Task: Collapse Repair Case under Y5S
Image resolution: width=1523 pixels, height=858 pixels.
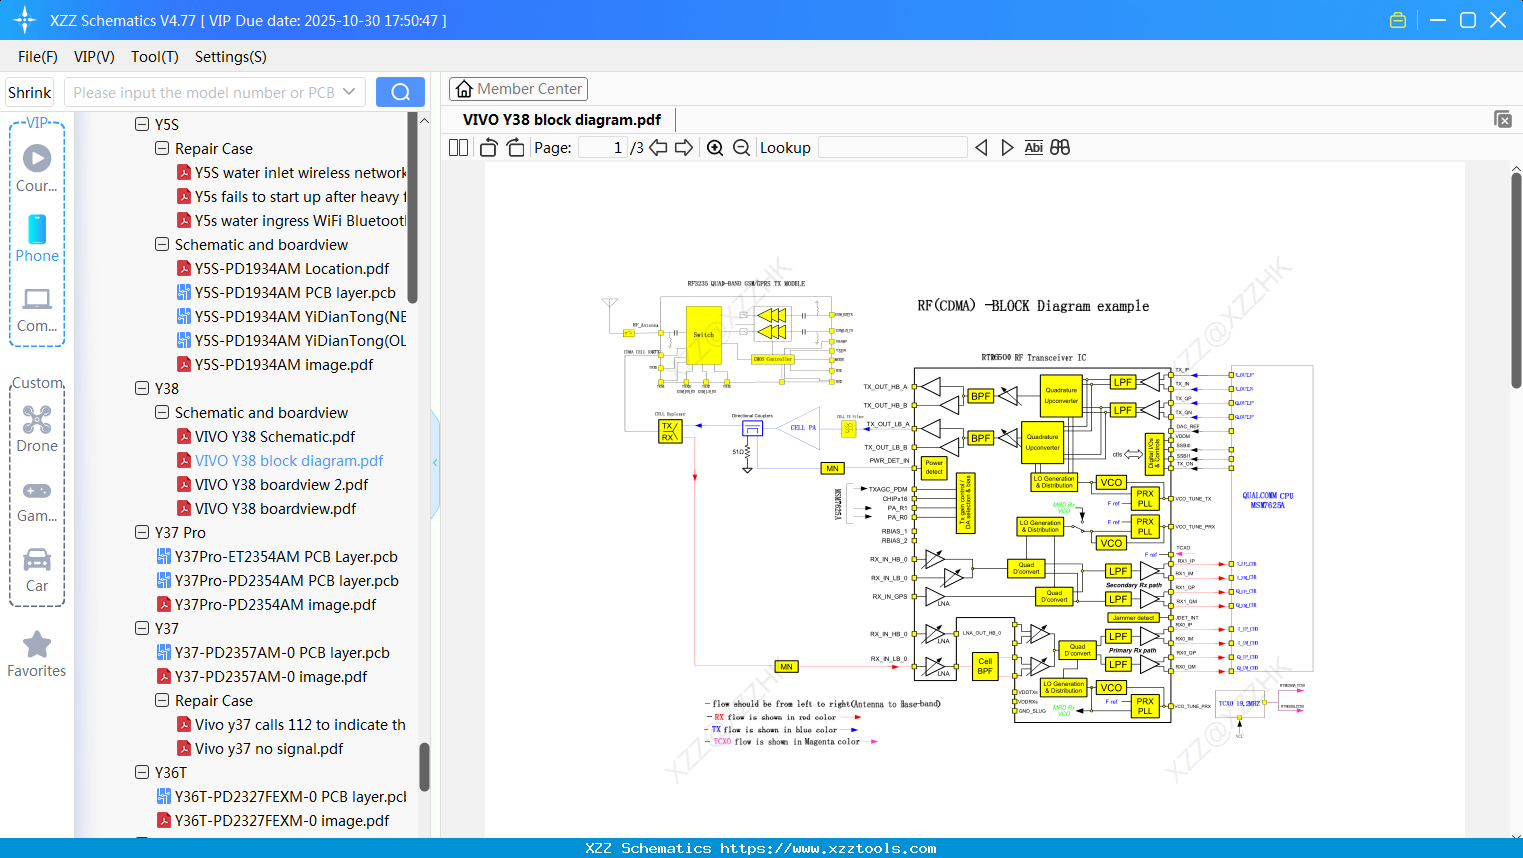Action: point(162,148)
